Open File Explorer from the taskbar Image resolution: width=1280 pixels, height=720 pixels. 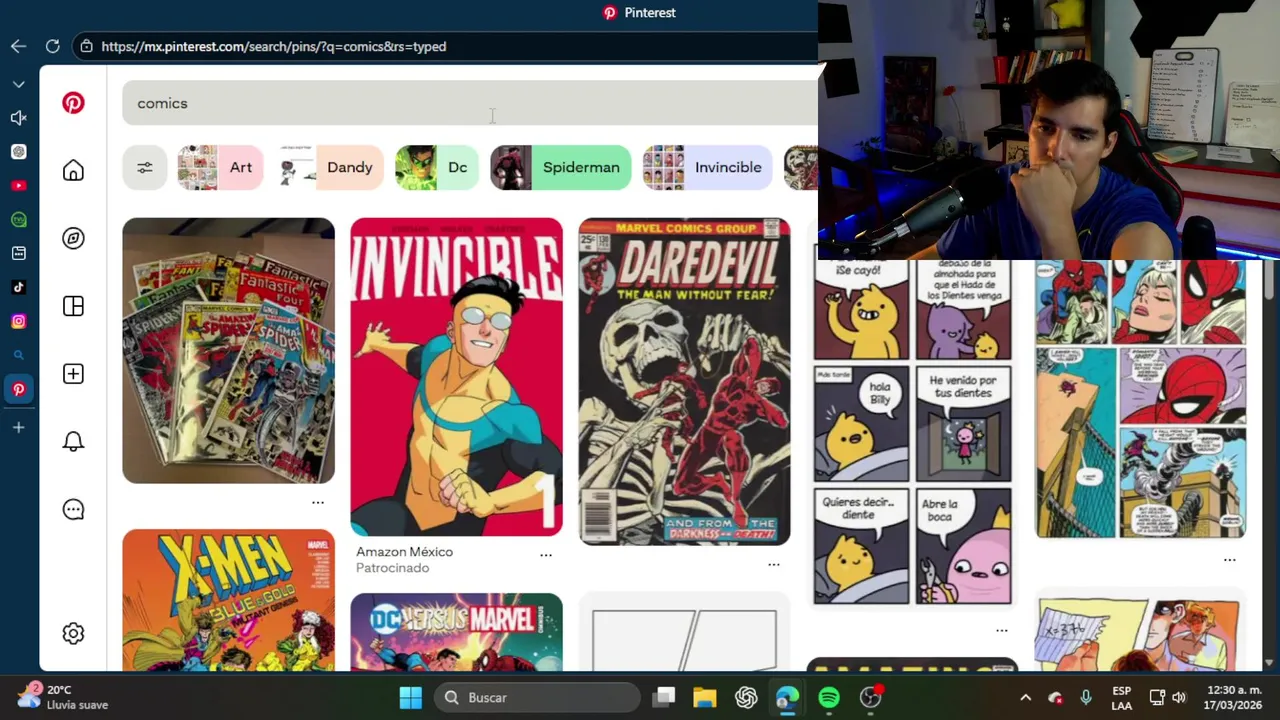point(705,697)
